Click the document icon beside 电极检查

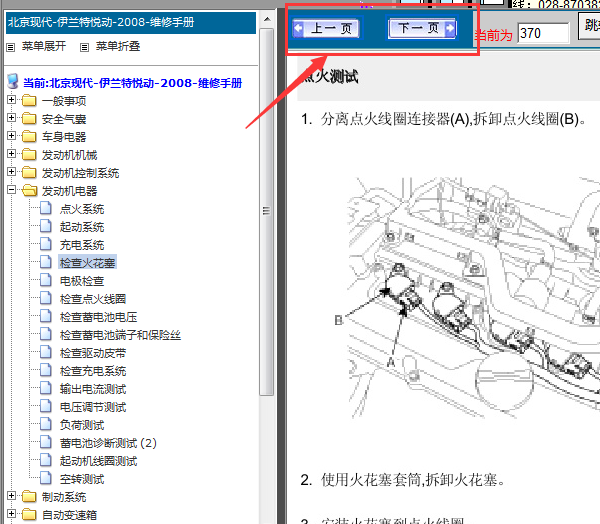(x=46, y=280)
